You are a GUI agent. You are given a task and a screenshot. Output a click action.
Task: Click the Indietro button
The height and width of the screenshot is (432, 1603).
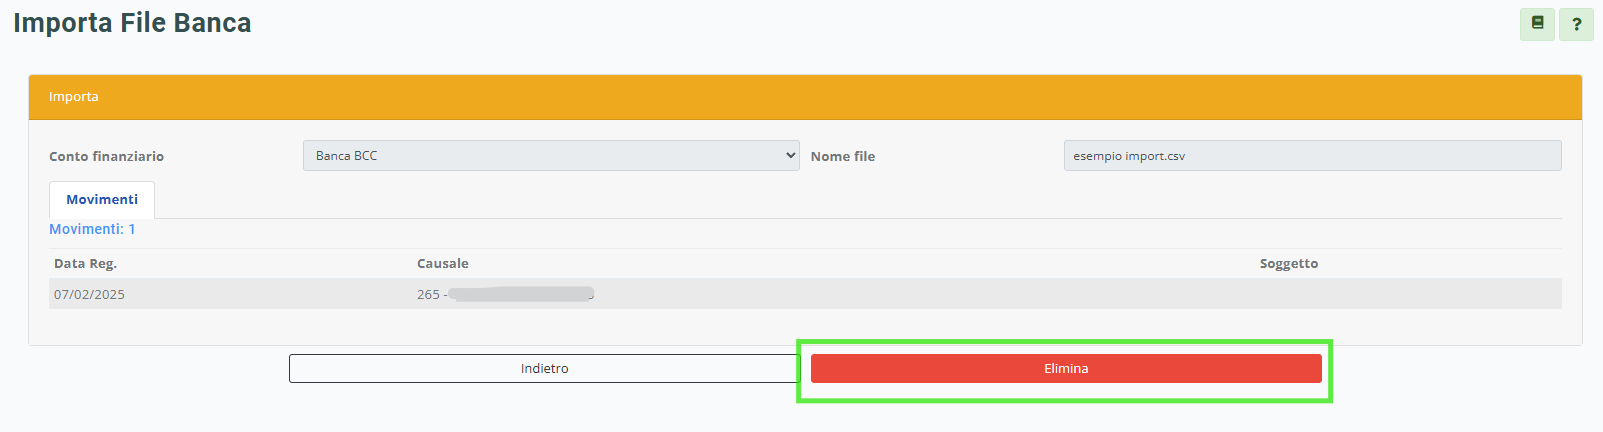544,368
